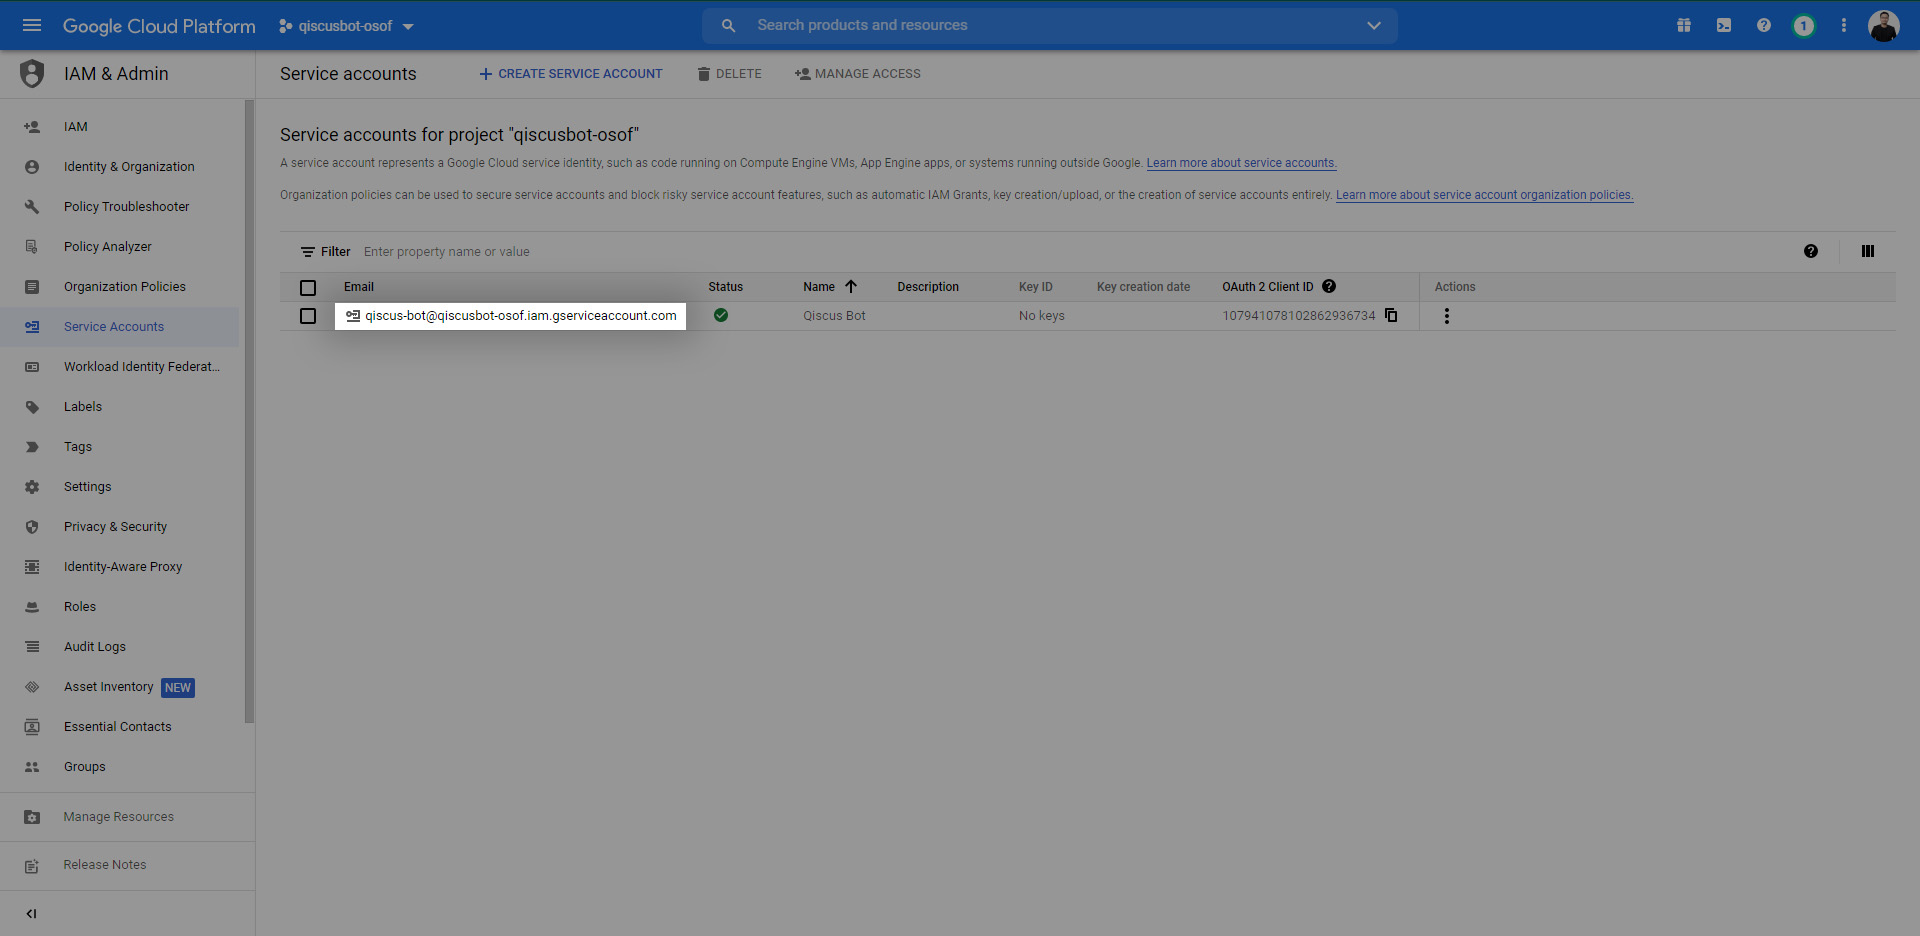Check the Qiscus Bot row checkbox
Image resolution: width=1920 pixels, height=936 pixels.
pos(307,316)
